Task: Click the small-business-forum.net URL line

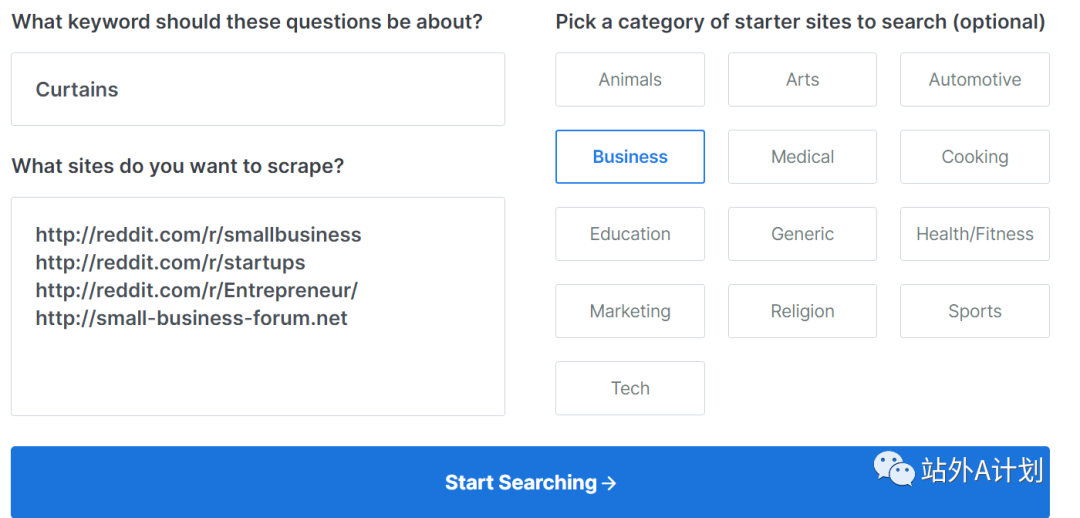Action: point(191,319)
